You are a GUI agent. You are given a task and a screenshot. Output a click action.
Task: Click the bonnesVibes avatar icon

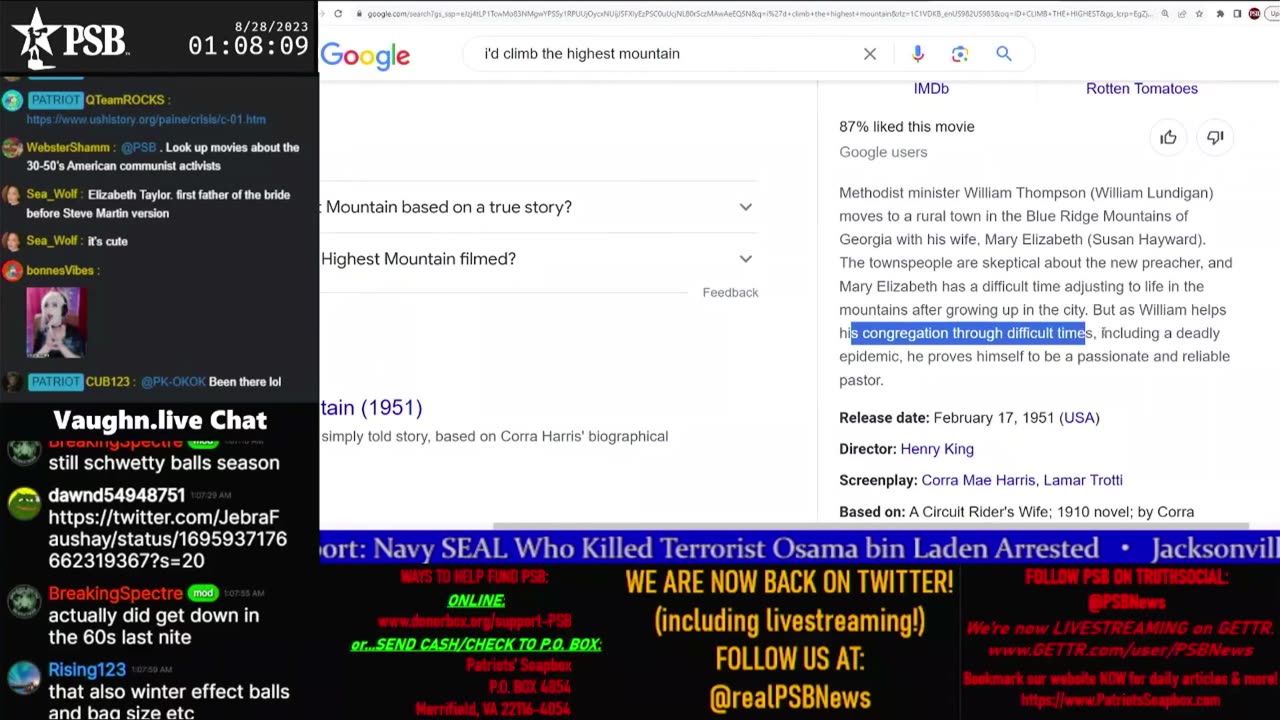point(12,270)
